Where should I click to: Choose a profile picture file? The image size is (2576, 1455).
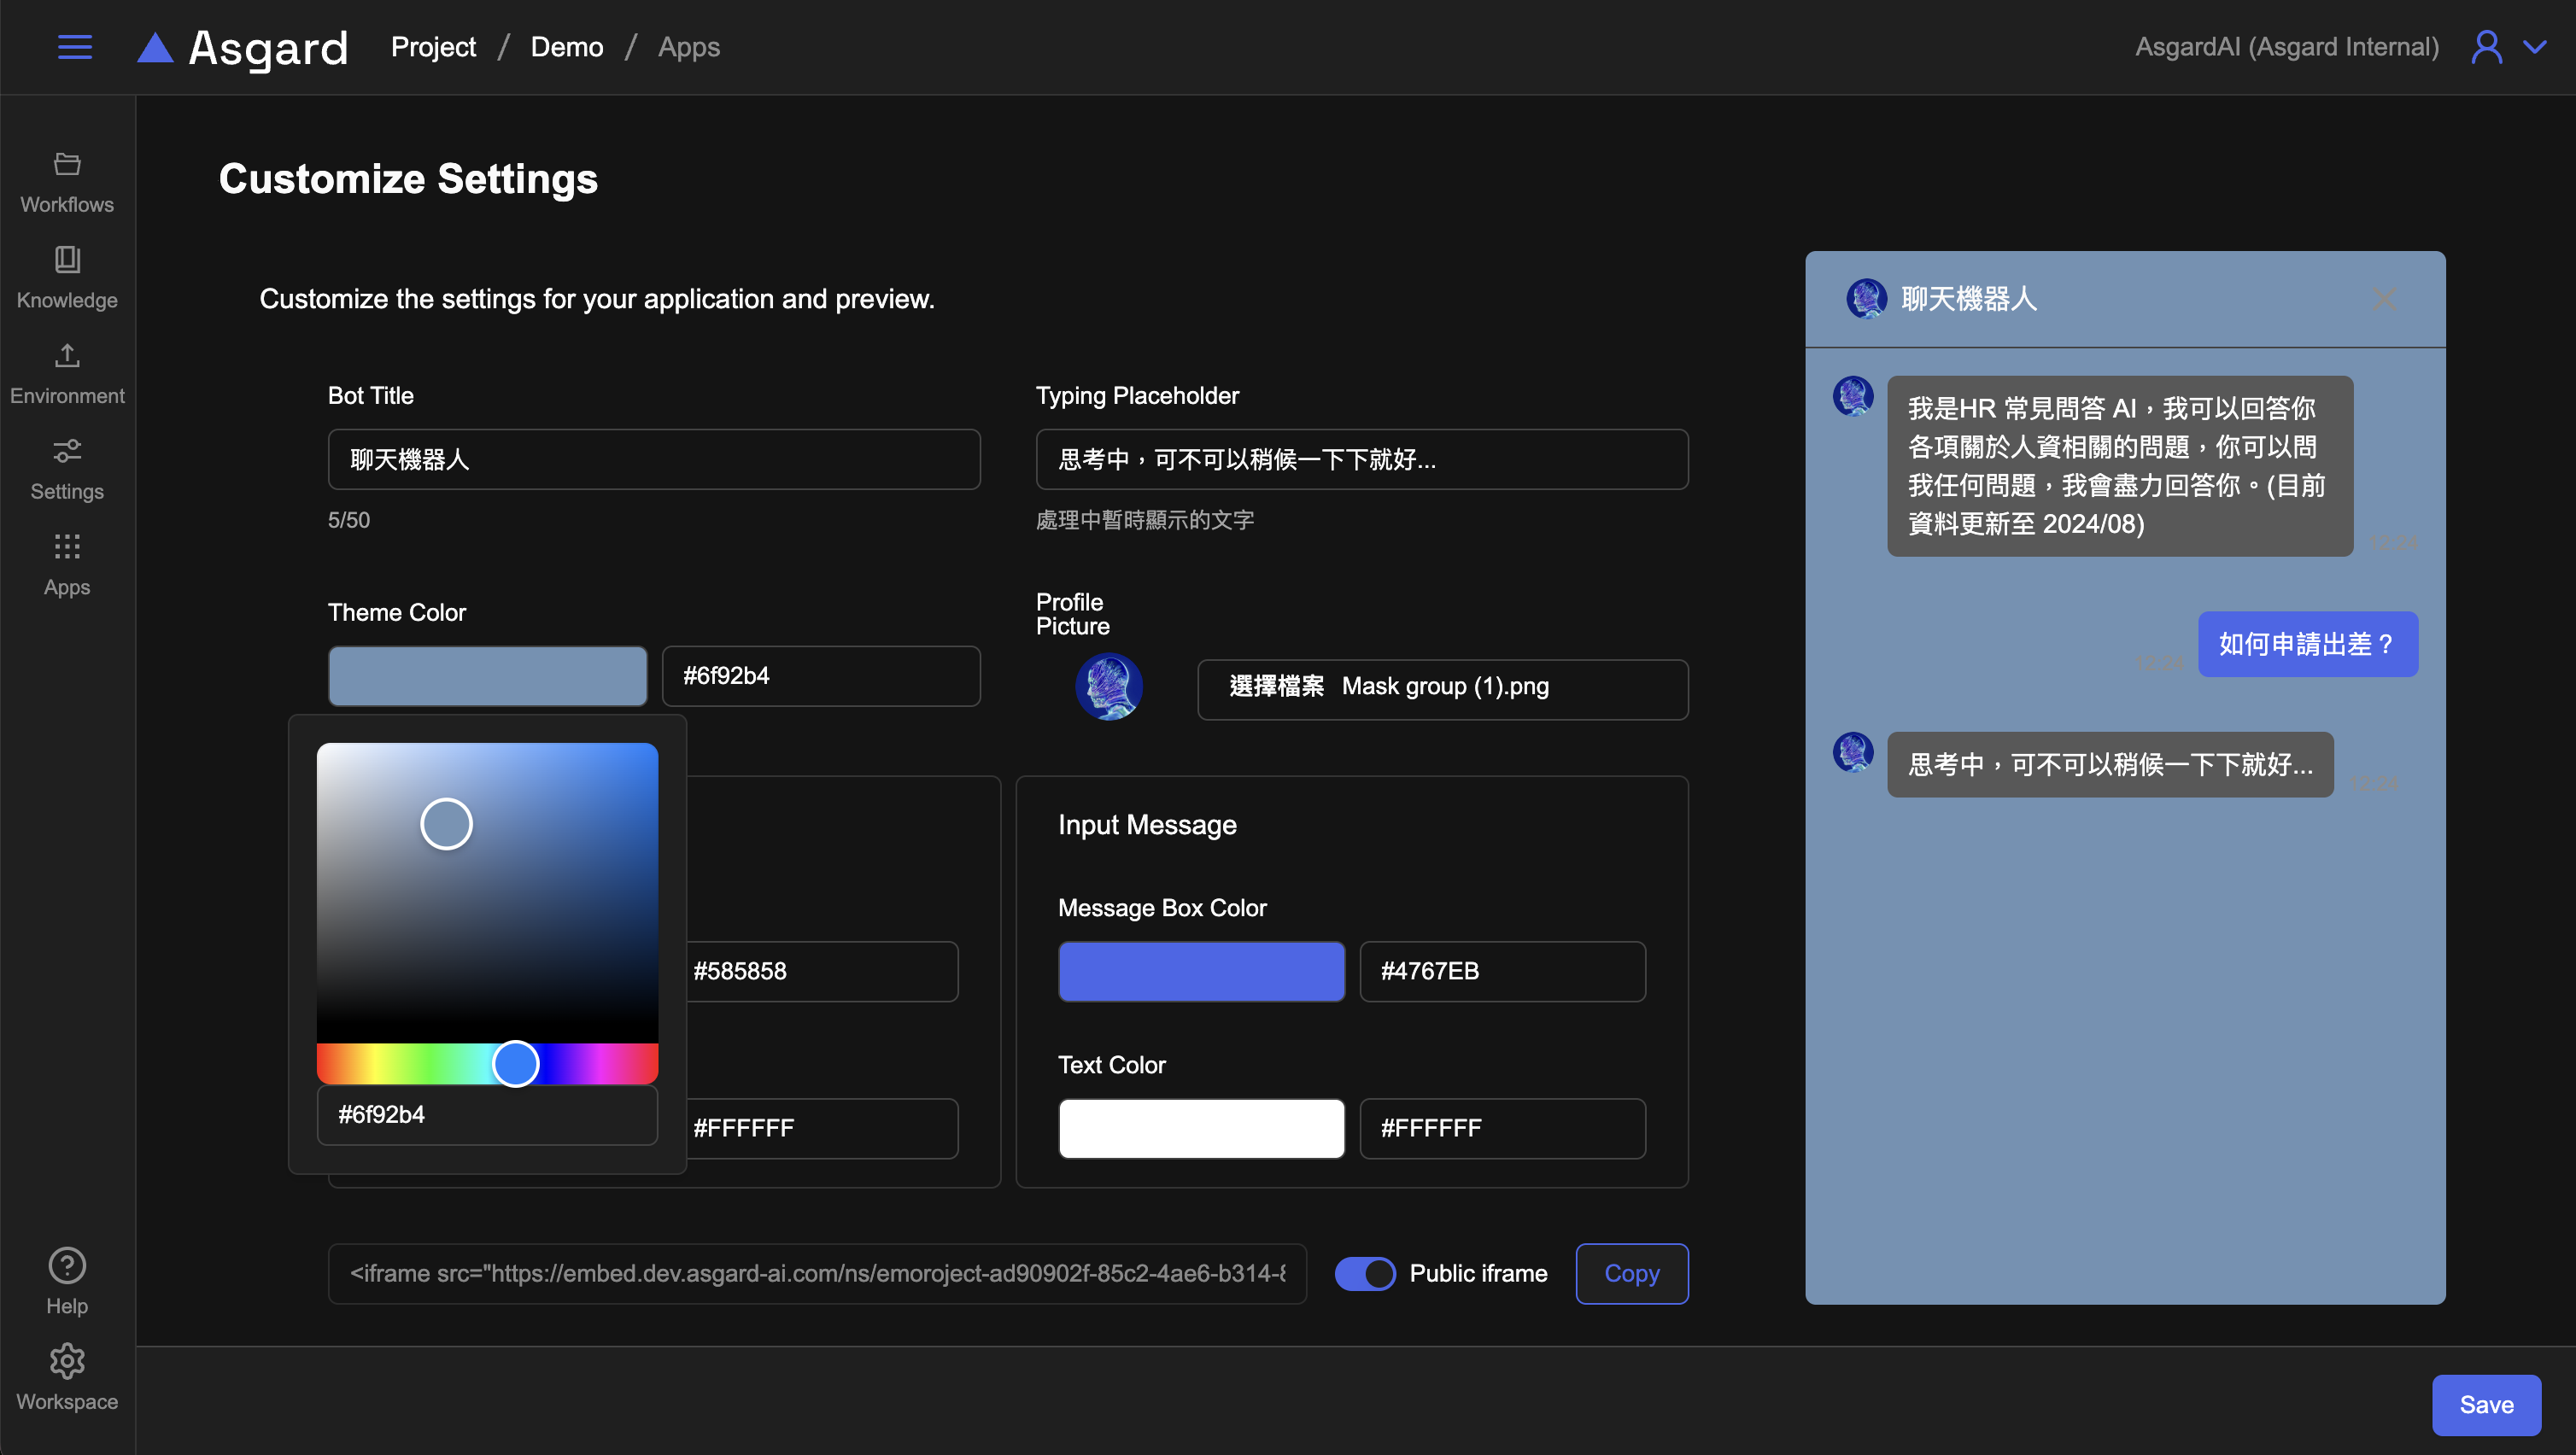click(1277, 687)
